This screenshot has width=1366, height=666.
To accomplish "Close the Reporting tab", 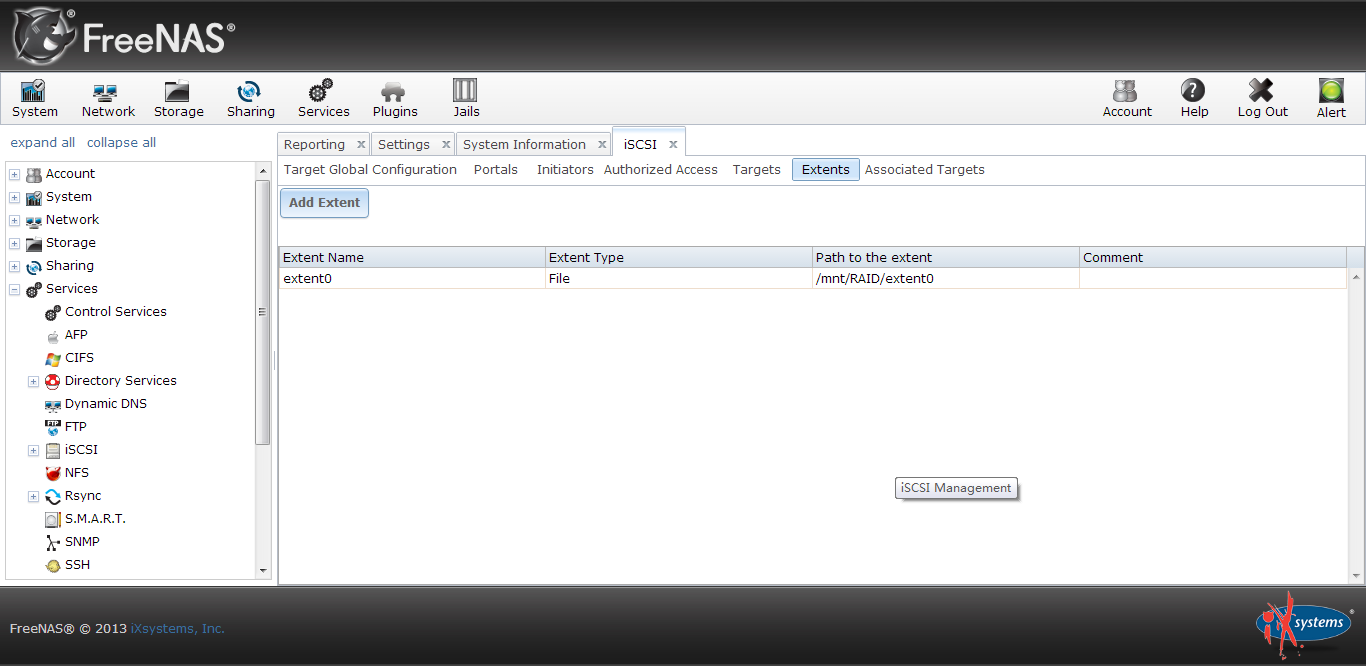I will tap(361, 145).
